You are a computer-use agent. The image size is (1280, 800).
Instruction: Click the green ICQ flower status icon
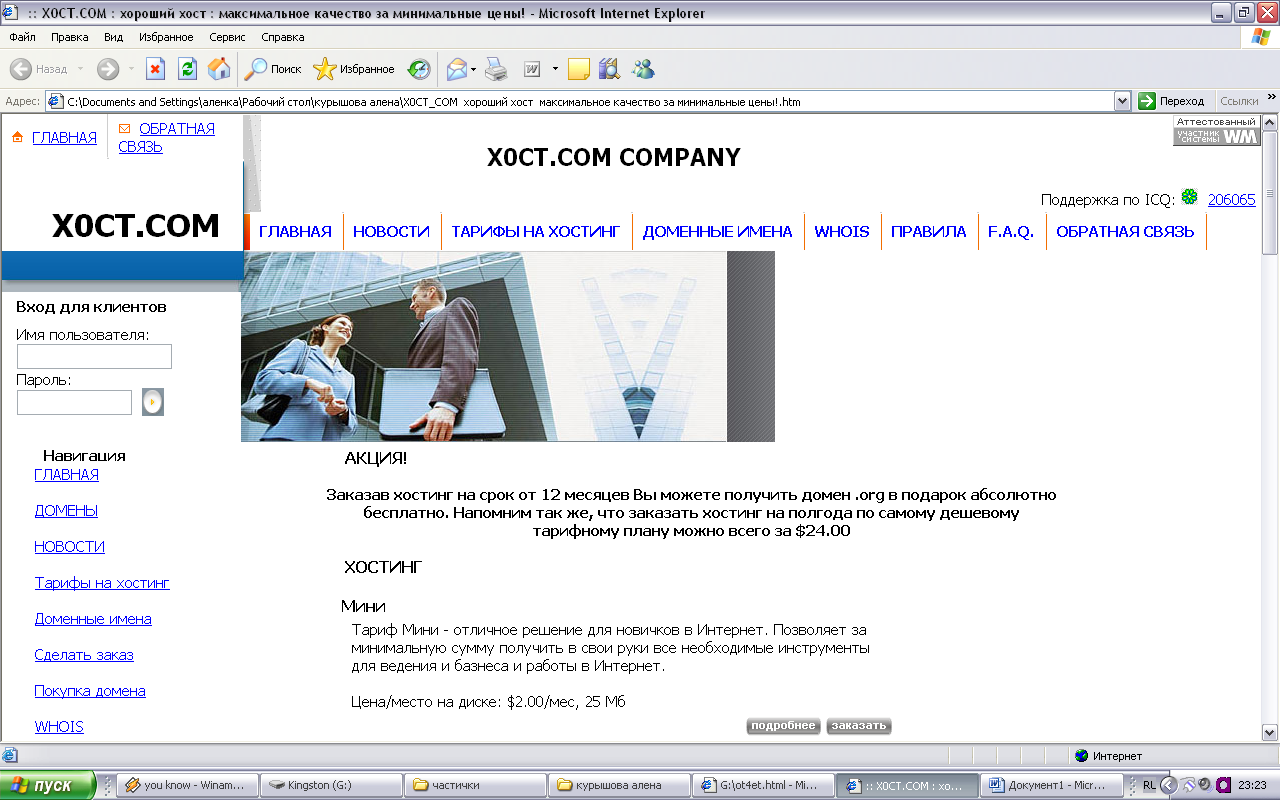(1189, 197)
